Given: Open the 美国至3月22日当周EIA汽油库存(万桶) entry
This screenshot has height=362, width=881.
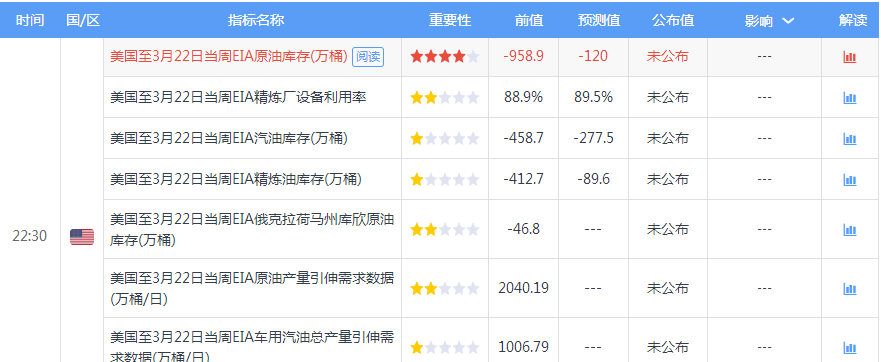Looking at the screenshot, I should (229, 138).
